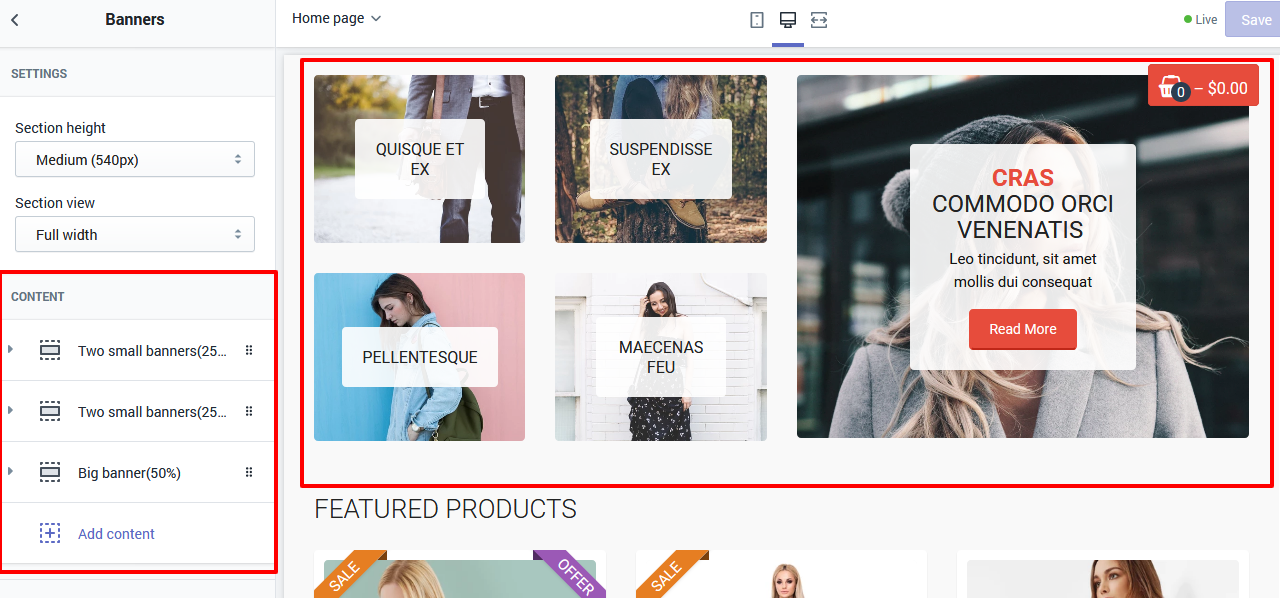The width and height of the screenshot is (1280, 598).
Task: Open the Section view dropdown
Action: pyautogui.click(x=135, y=234)
